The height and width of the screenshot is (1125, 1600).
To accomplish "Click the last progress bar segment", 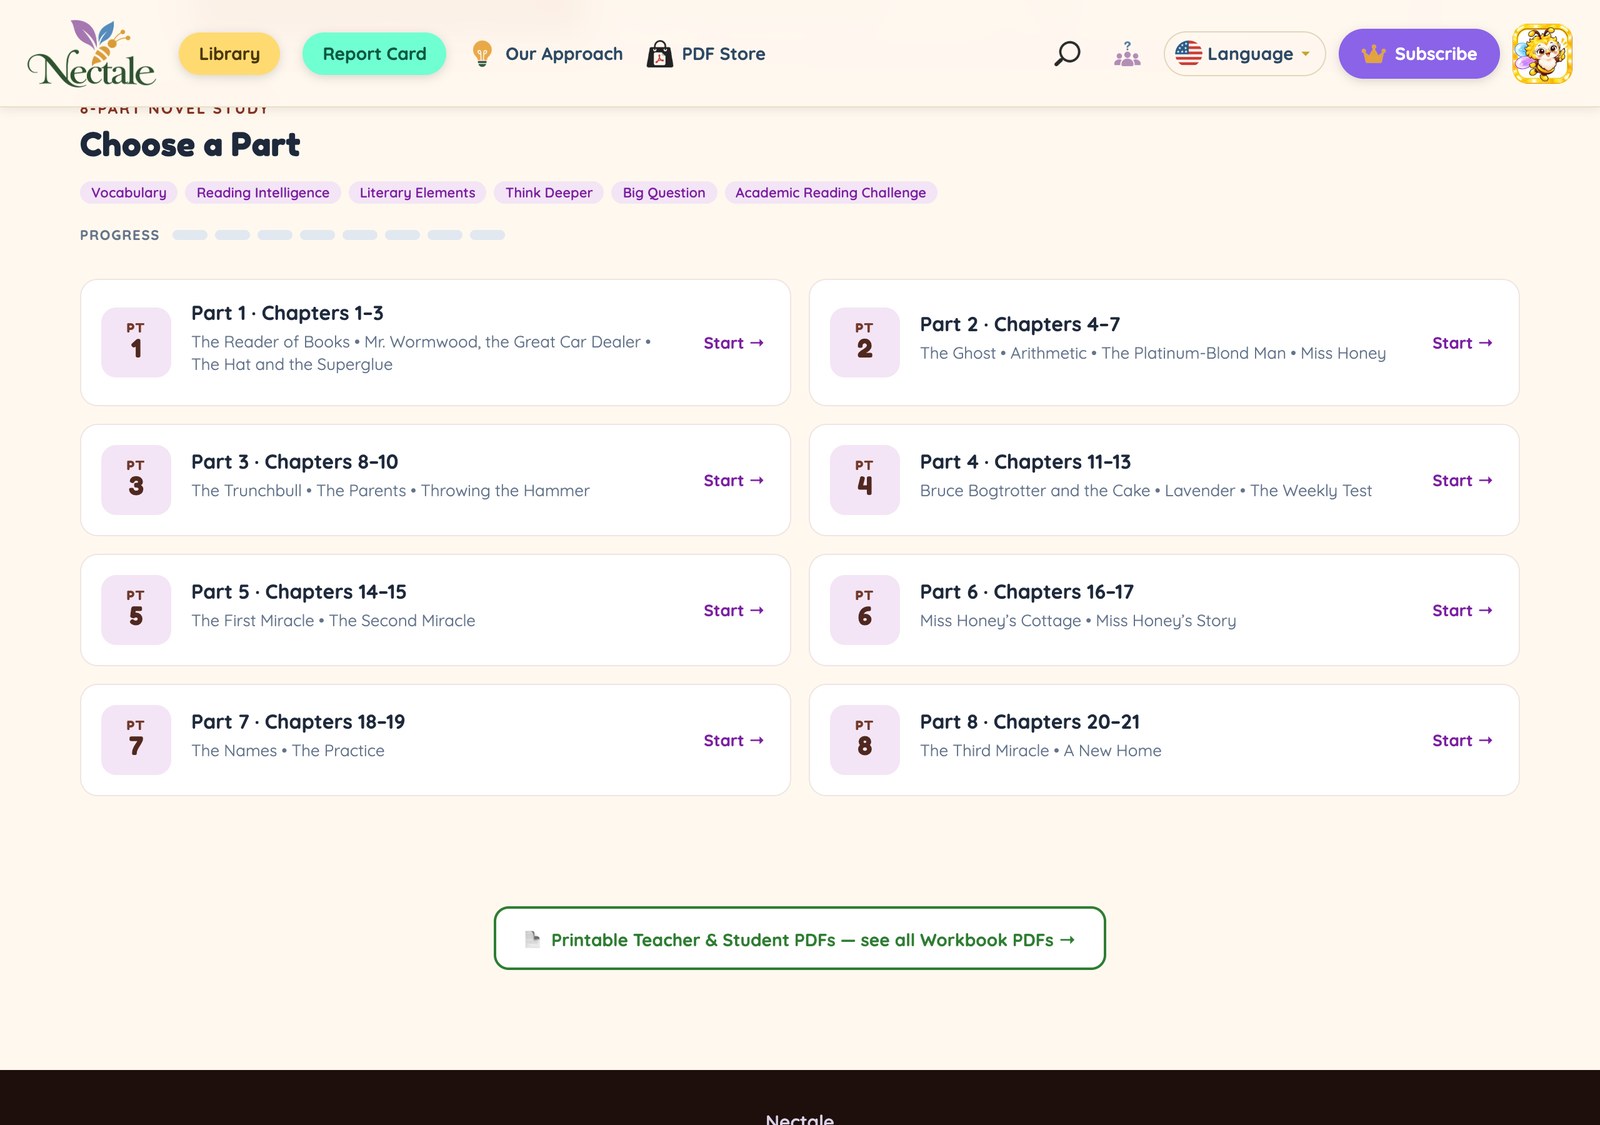I will coord(487,235).
